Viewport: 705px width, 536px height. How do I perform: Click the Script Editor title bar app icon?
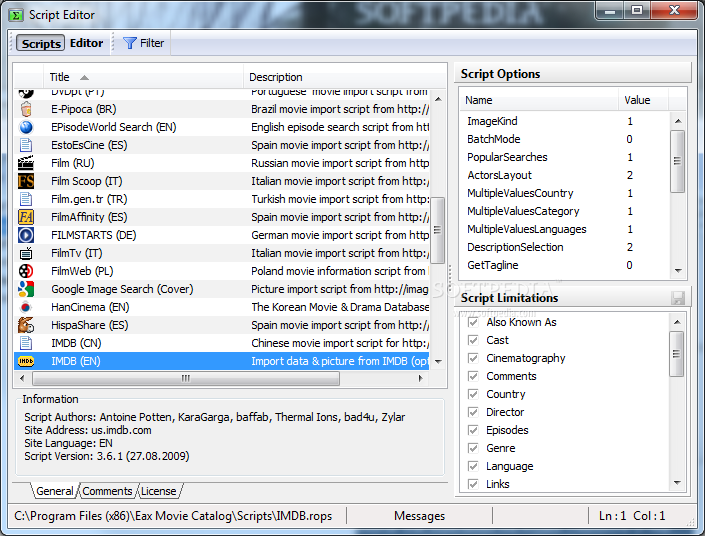click(16, 15)
